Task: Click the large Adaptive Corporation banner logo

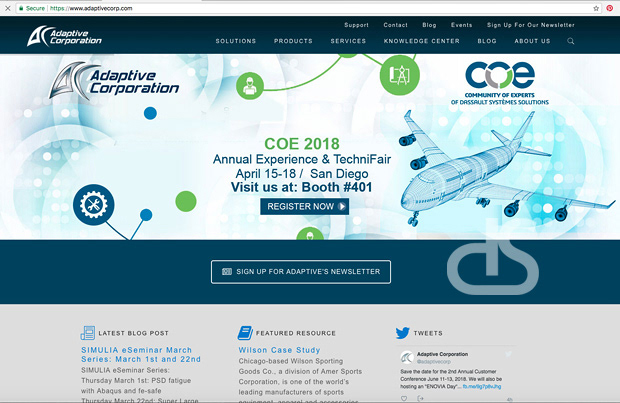Action: coord(114,81)
